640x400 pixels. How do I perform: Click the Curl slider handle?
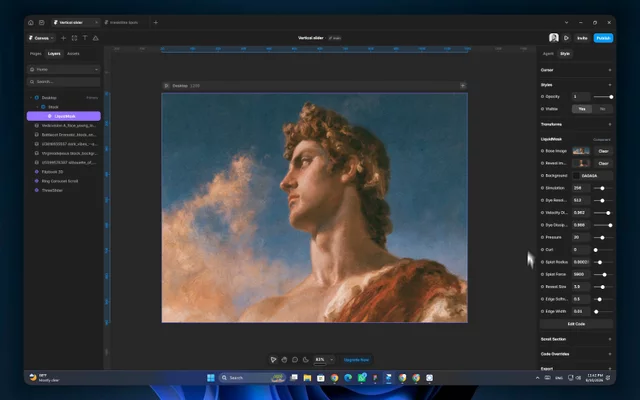click(x=596, y=250)
